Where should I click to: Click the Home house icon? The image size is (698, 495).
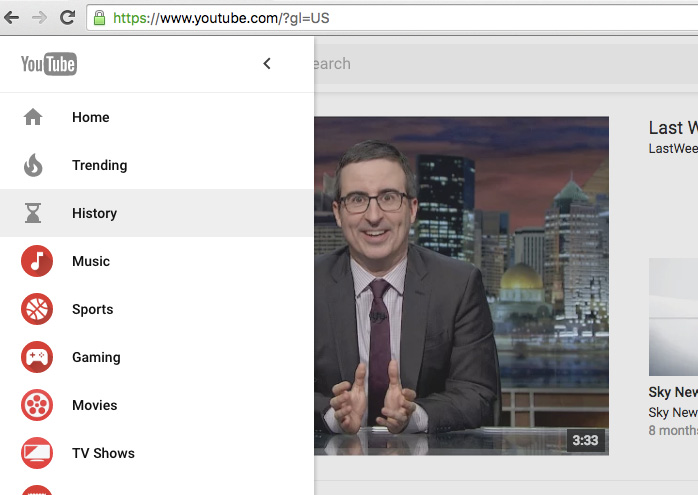(x=33, y=117)
